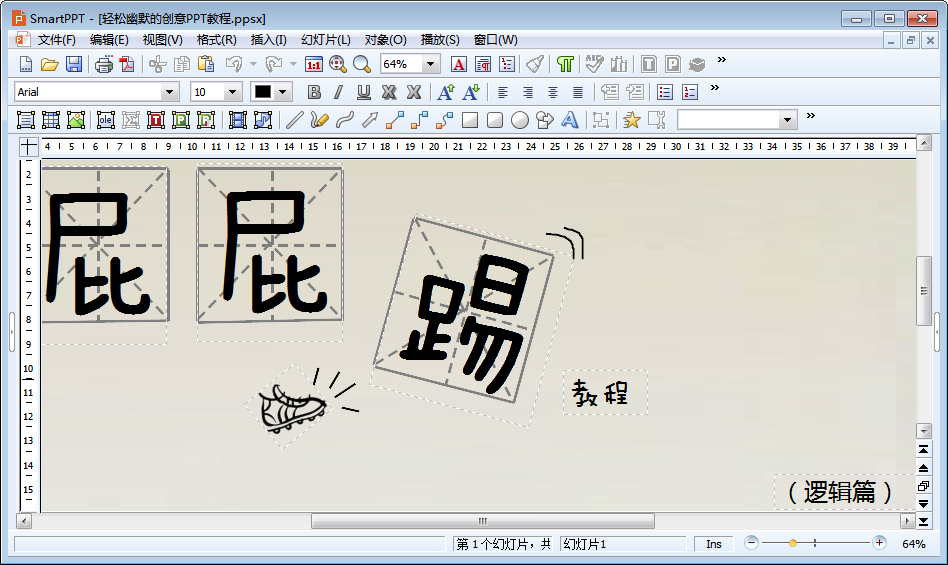Toggle bold formatting
The height and width of the screenshot is (565, 948).
314,92
